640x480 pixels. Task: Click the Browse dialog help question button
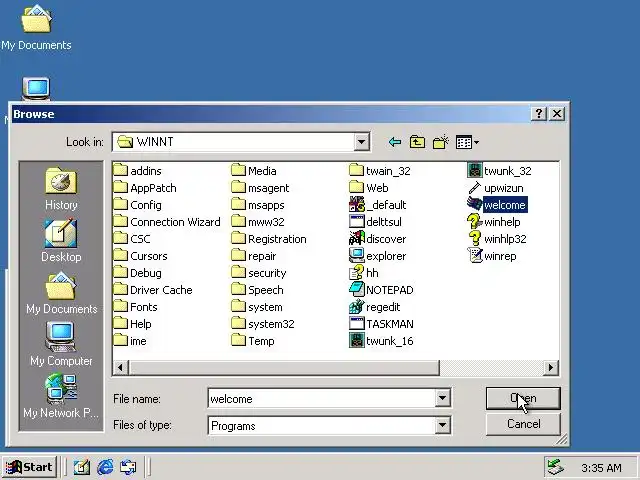pos(539,113)
